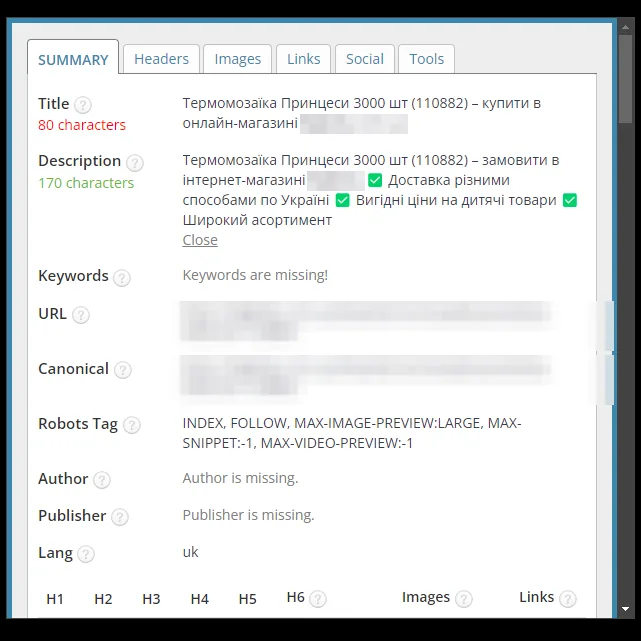Click the 'uk' language value

click(190, 552)
